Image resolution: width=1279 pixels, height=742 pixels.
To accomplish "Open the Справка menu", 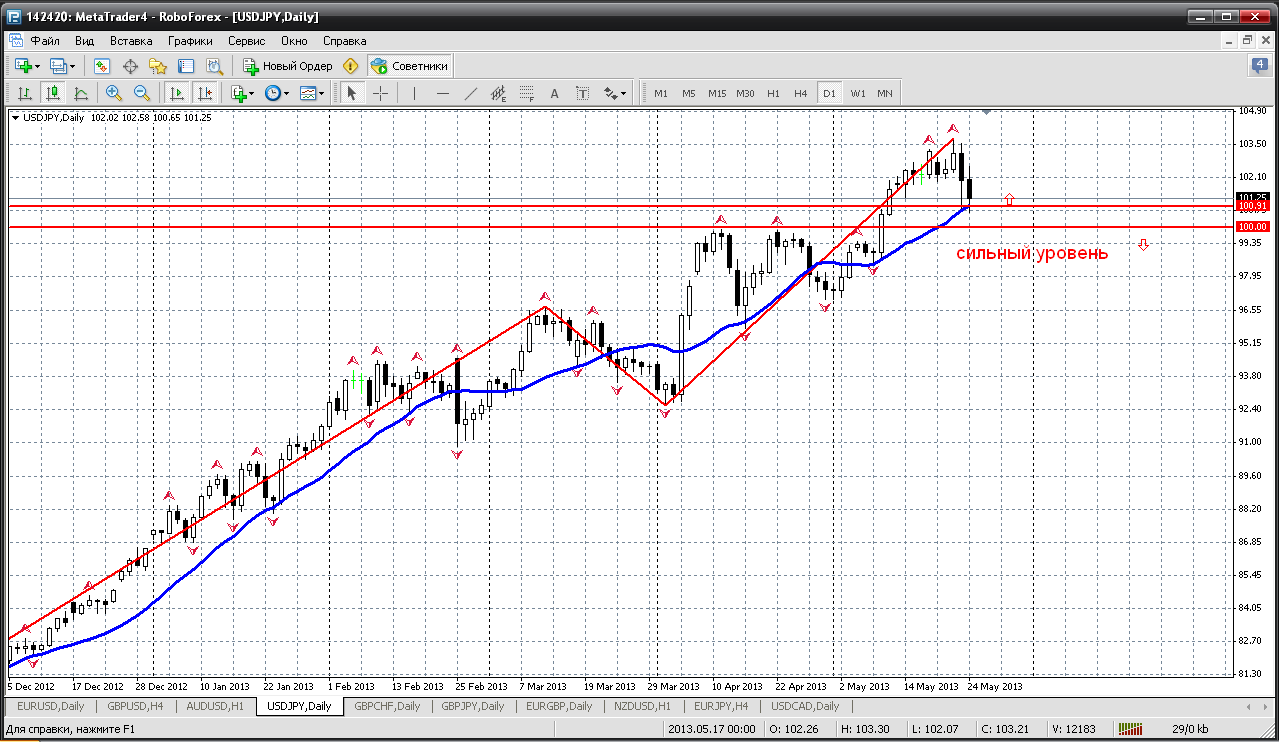I will coord(345,41).
